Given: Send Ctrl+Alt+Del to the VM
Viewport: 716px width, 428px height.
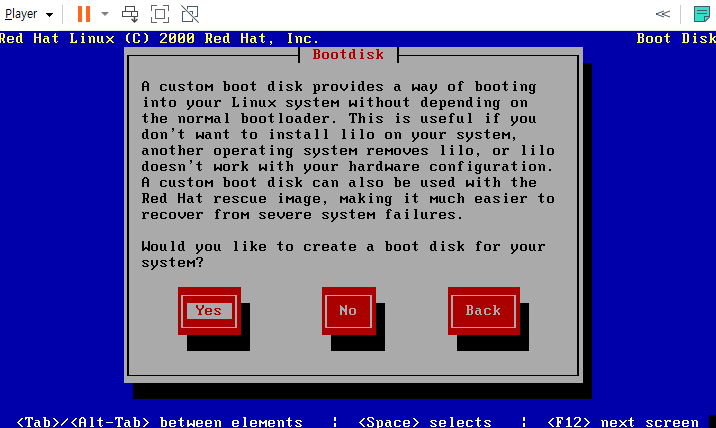Looking at the screenshot, I should pyautogui.click(x=130, y=14).
